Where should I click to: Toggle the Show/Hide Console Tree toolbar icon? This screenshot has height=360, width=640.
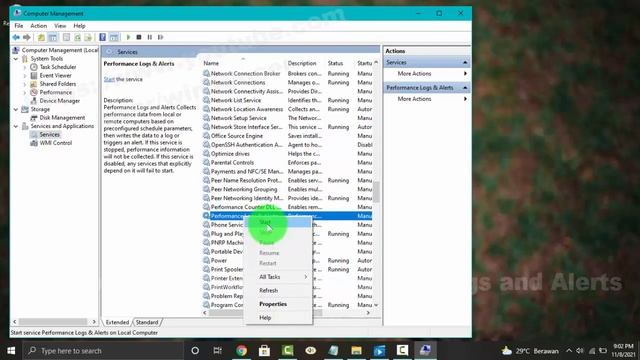(53, 37)
